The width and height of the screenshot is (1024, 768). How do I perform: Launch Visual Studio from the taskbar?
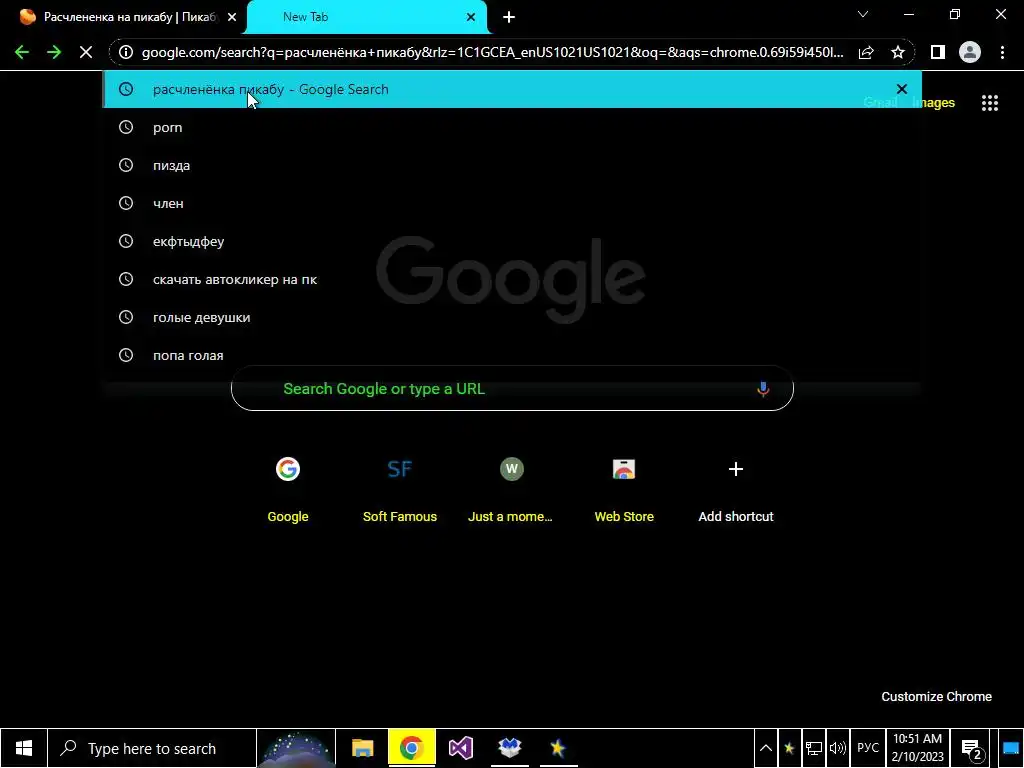(x=460, y=748)
